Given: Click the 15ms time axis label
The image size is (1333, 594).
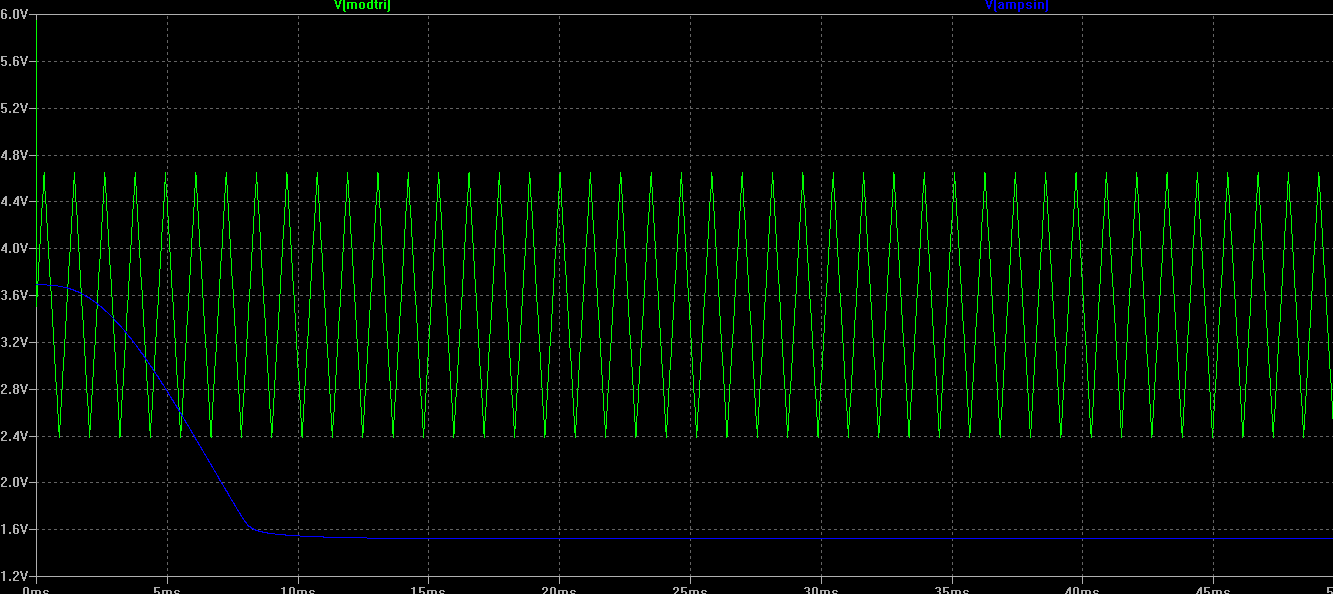Looking at the screenshot, I should click(428, 587).
